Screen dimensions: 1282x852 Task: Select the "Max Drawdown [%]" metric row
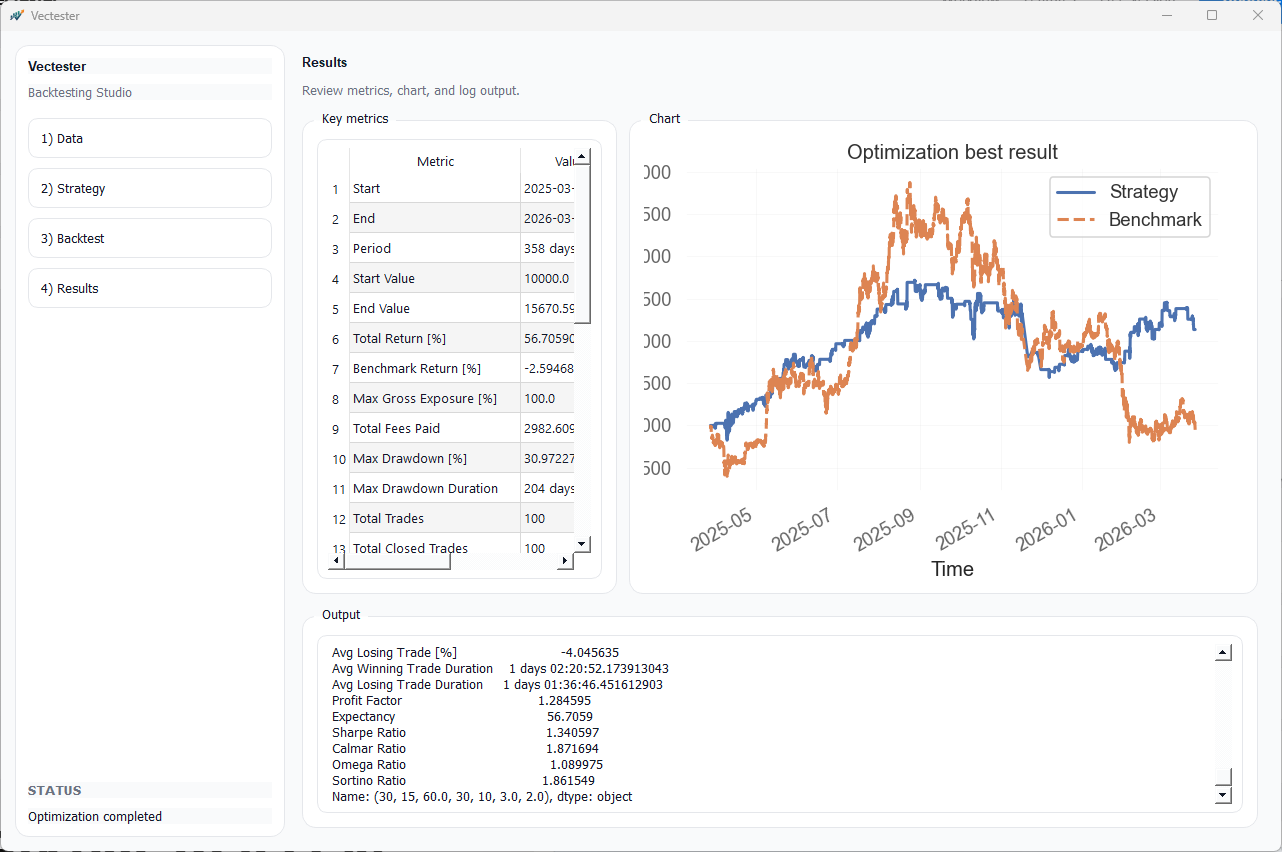[x=434, y=458]
